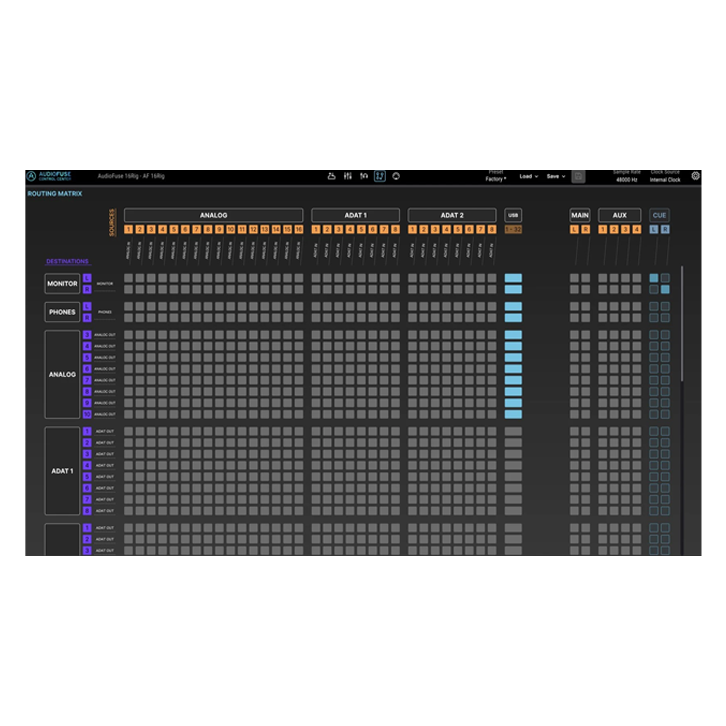Open the circular monitoring view icon
Screen dimensions: 726x726
pos(396,176)
